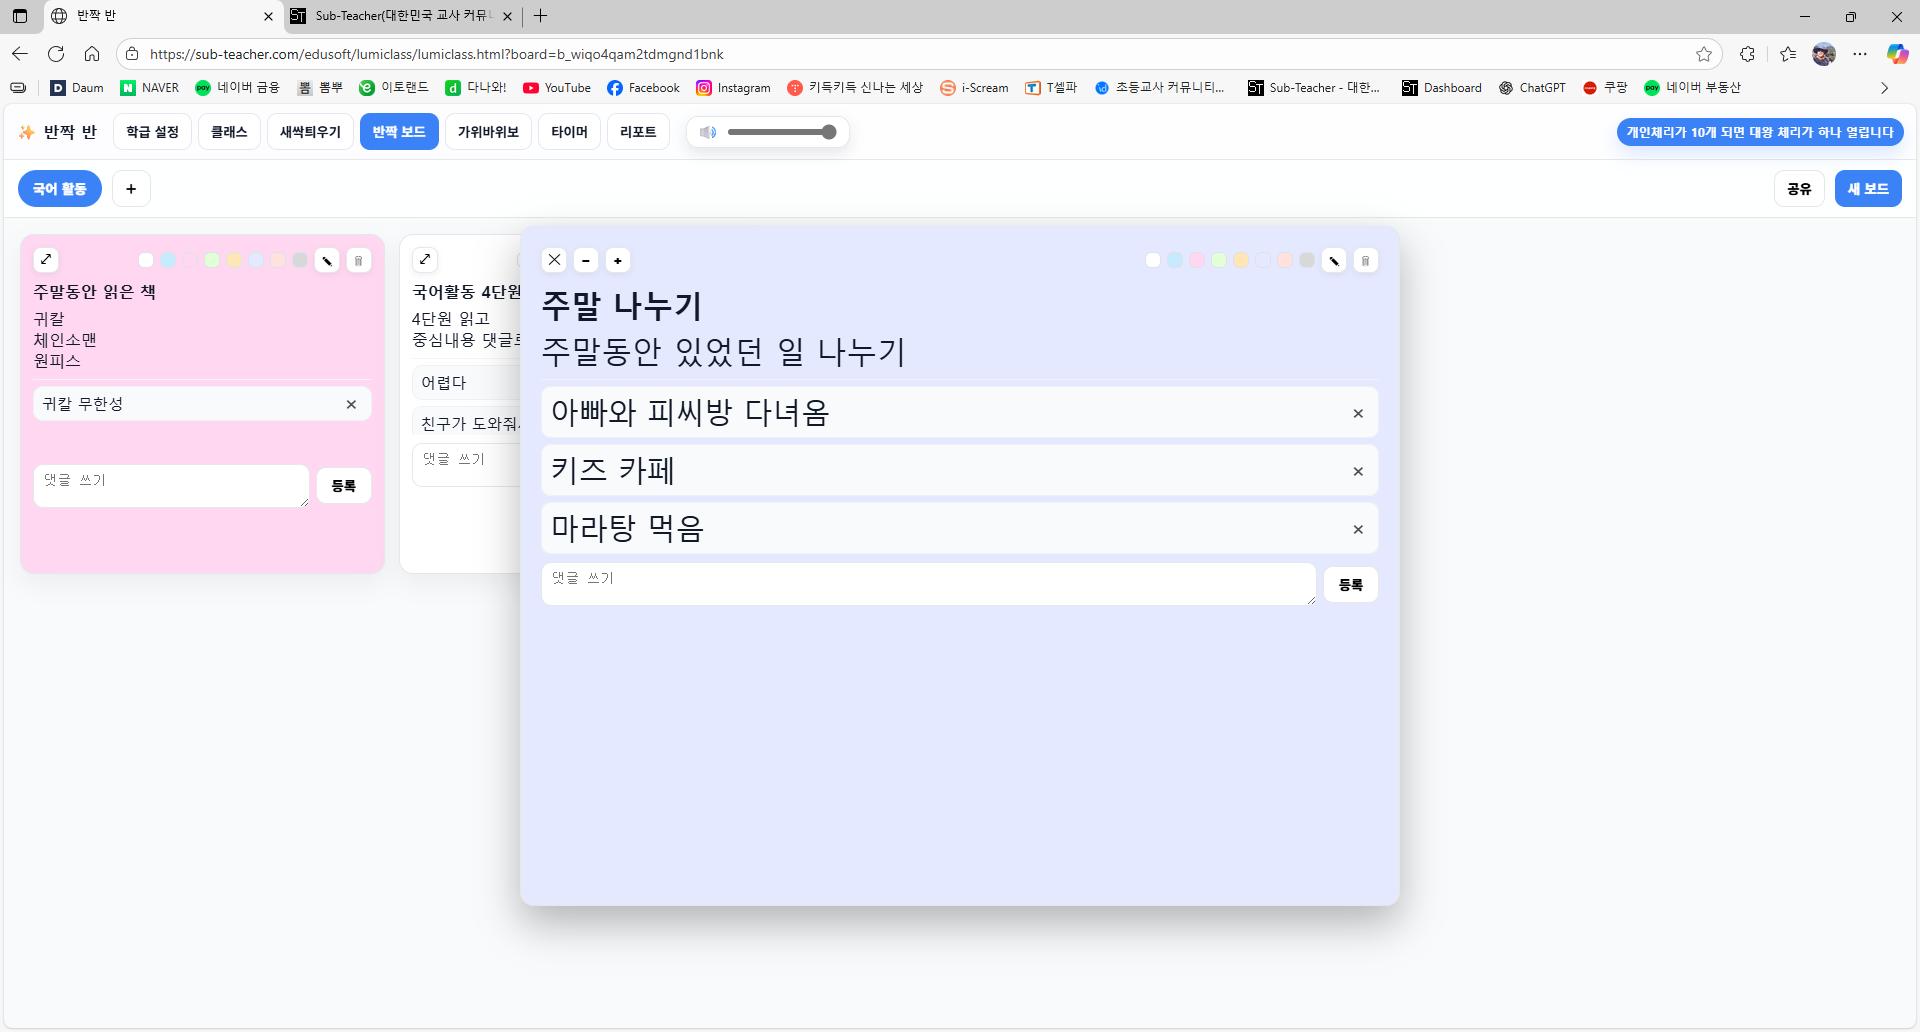Screen dimensions: 1920x1032
Task: Delete 주말 나누기 card with trash icon
Action: (x=1365, y=261)
